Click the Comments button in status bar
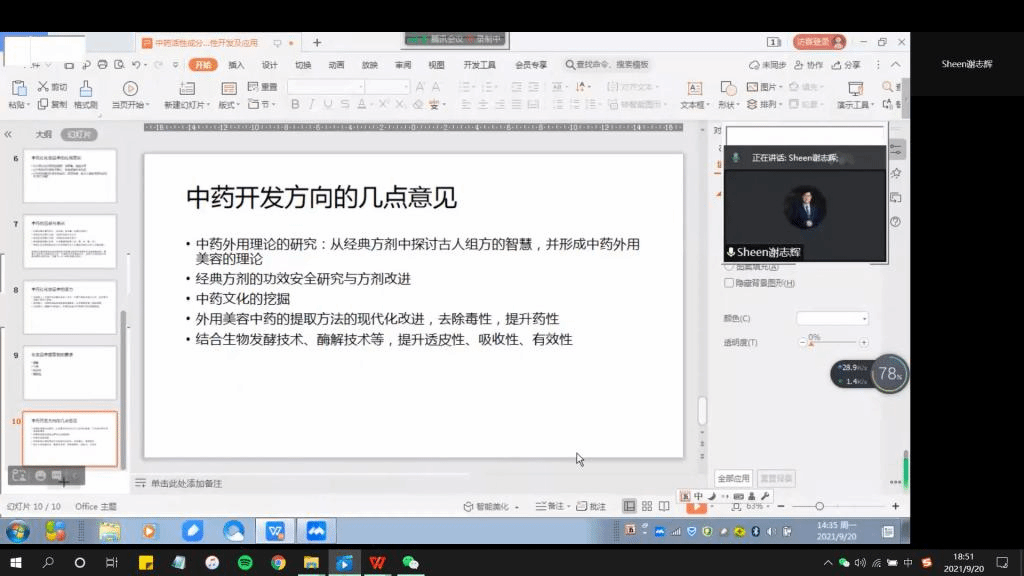This screenshot has height=576, width=1024. point(591,506)
